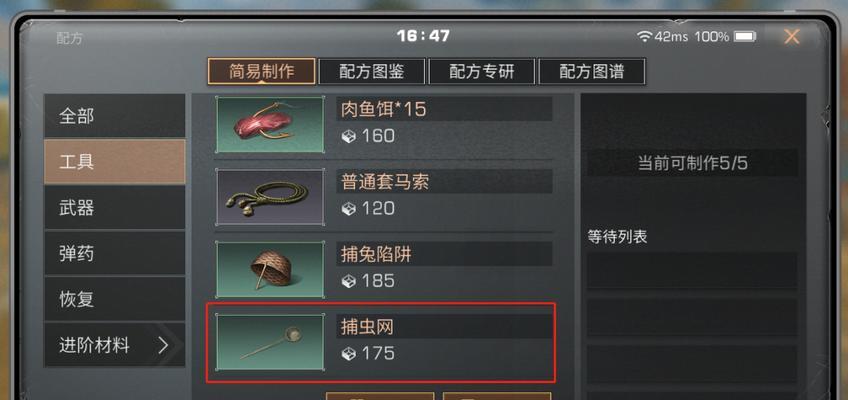Viewport: 848px width, 400px height.
Task: Click the battery indicator icon
Action: (745, 37)
